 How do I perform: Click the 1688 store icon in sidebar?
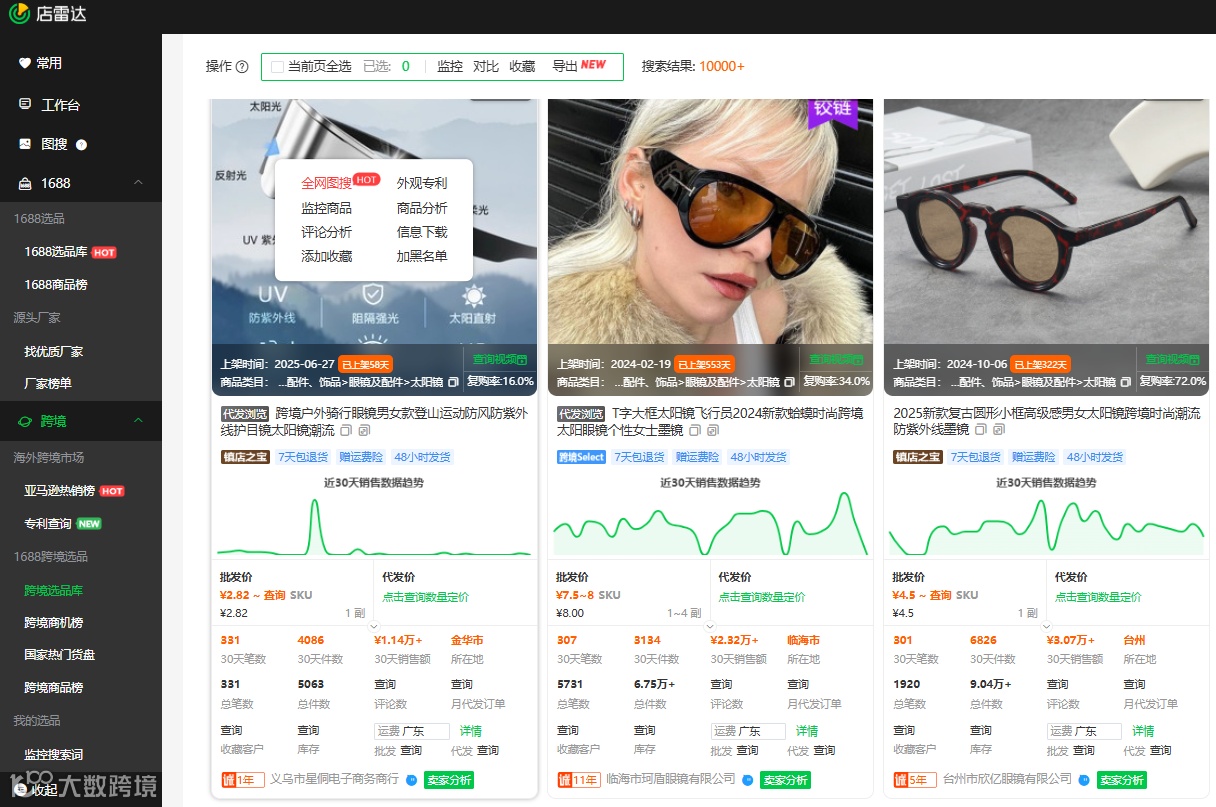(25, 183)
